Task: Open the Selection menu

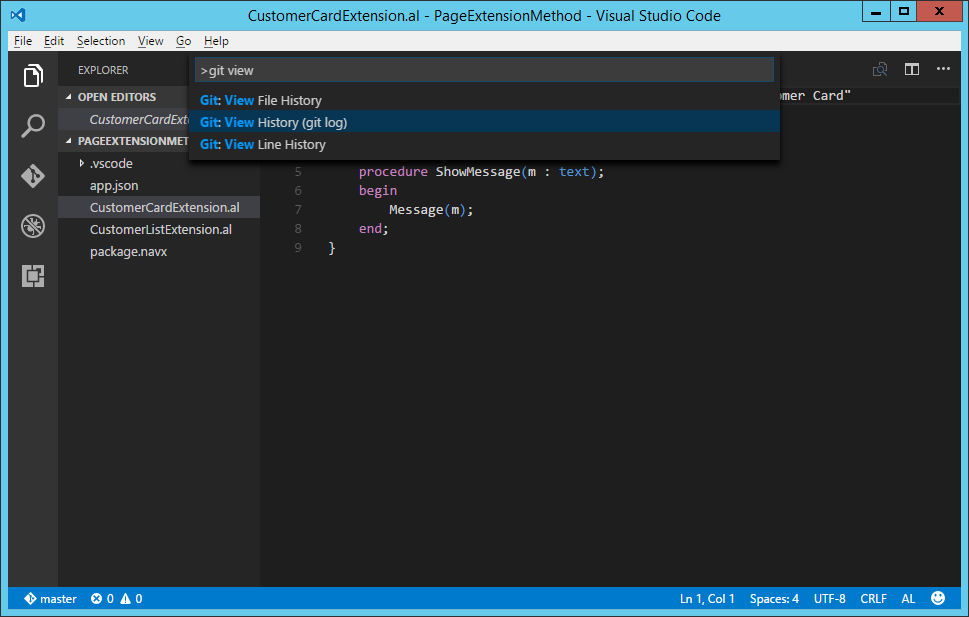Action: (x=101, y=41)
